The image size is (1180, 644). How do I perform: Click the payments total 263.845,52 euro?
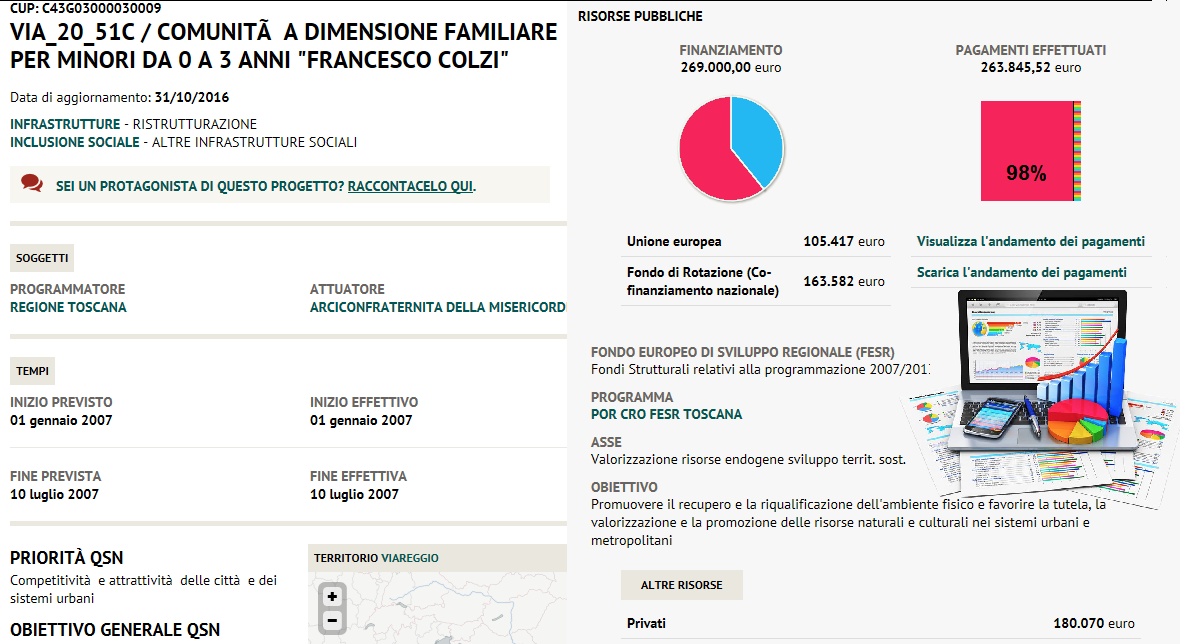(1030, 67)
